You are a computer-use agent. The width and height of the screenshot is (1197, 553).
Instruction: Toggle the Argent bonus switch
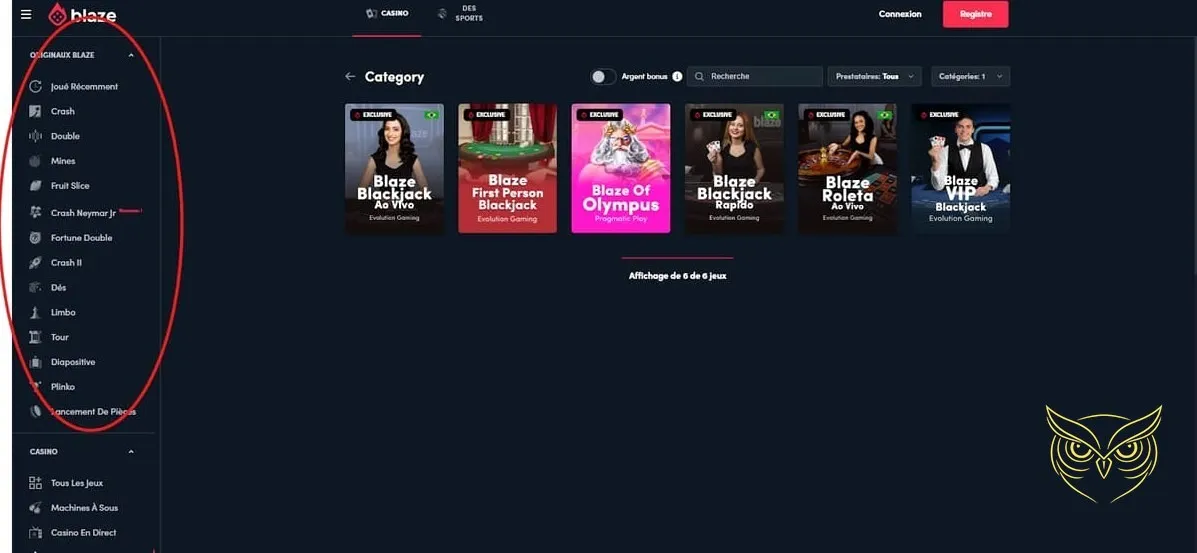click(603, 76)
